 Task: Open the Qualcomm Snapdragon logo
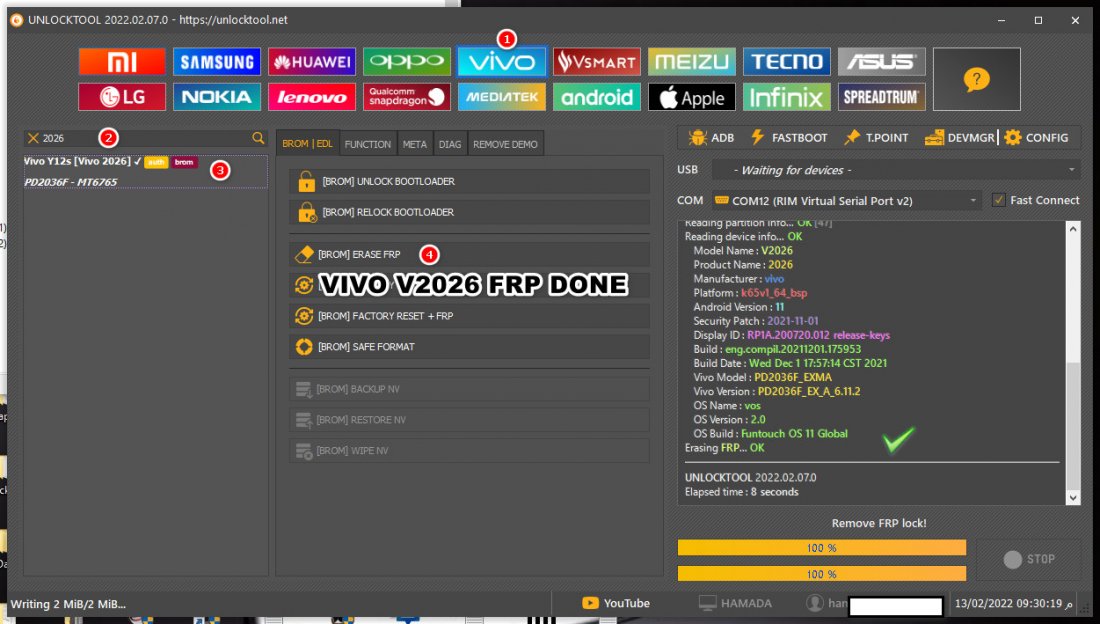click(x=407, y=97)
